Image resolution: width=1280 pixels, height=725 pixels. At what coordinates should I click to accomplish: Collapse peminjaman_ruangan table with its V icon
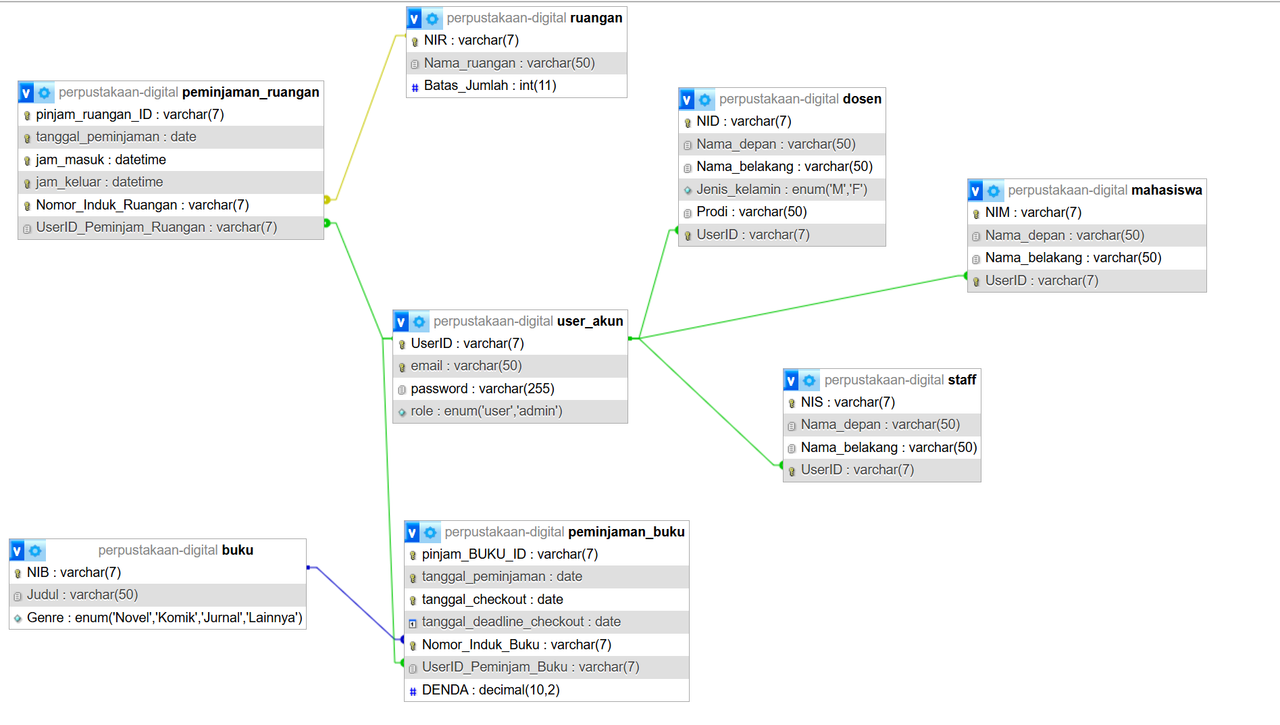pyautogui.click(x=26, y=92)
